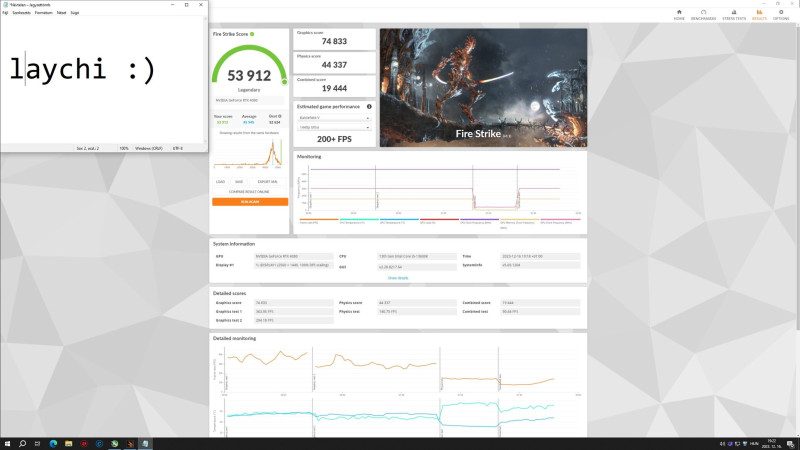800x450 pixels.
Task: Toggle the CPU Clock Frequency legend entry
Action: click(479, 221)
